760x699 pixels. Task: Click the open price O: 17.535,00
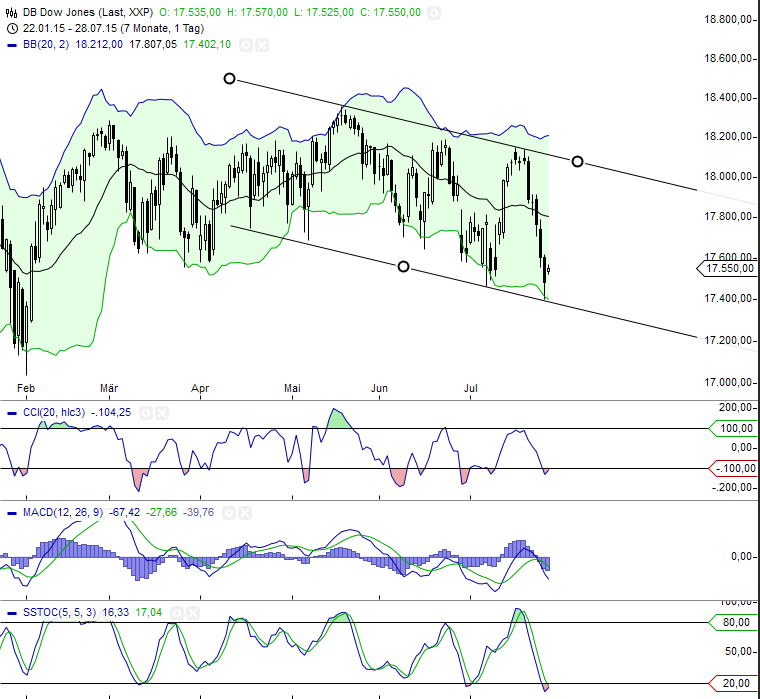coord(190,13)
